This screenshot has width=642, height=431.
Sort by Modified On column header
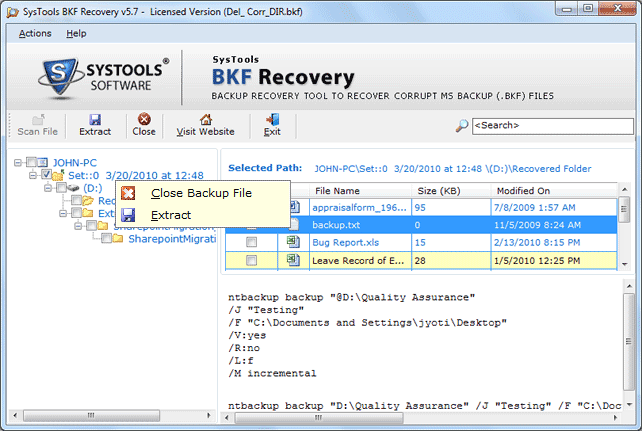pos(554,191)
